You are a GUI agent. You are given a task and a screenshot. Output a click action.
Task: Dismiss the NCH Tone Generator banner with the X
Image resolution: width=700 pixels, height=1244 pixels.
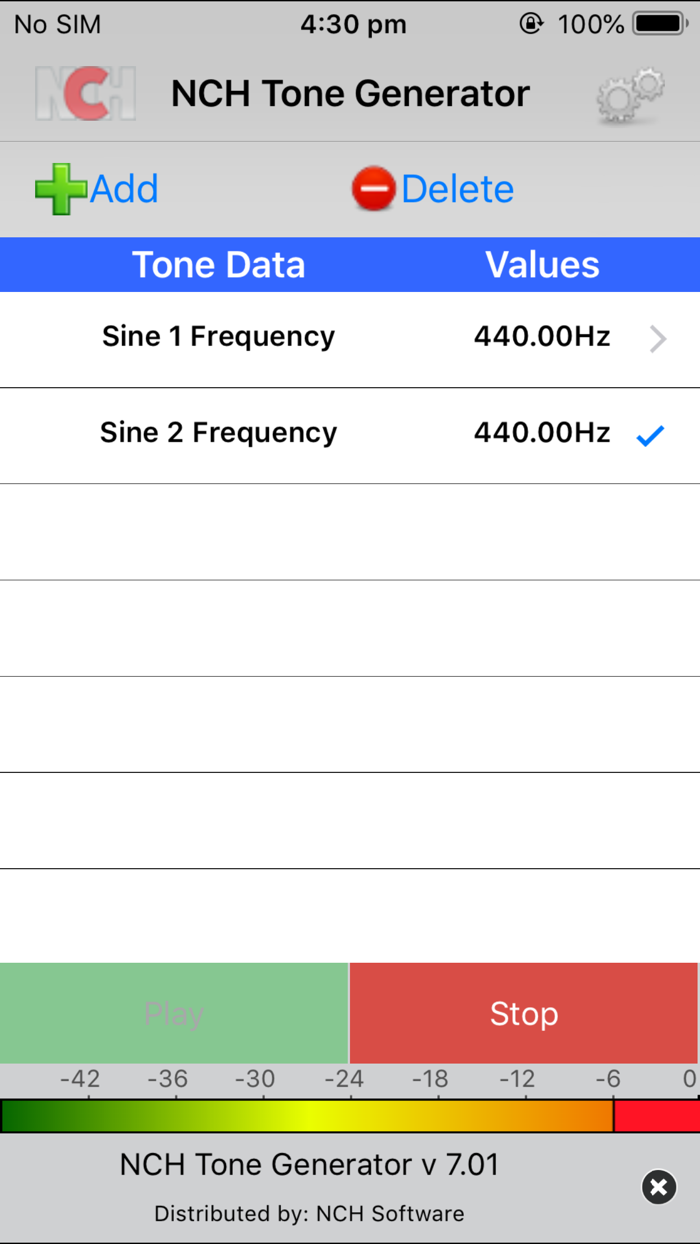658,1187
